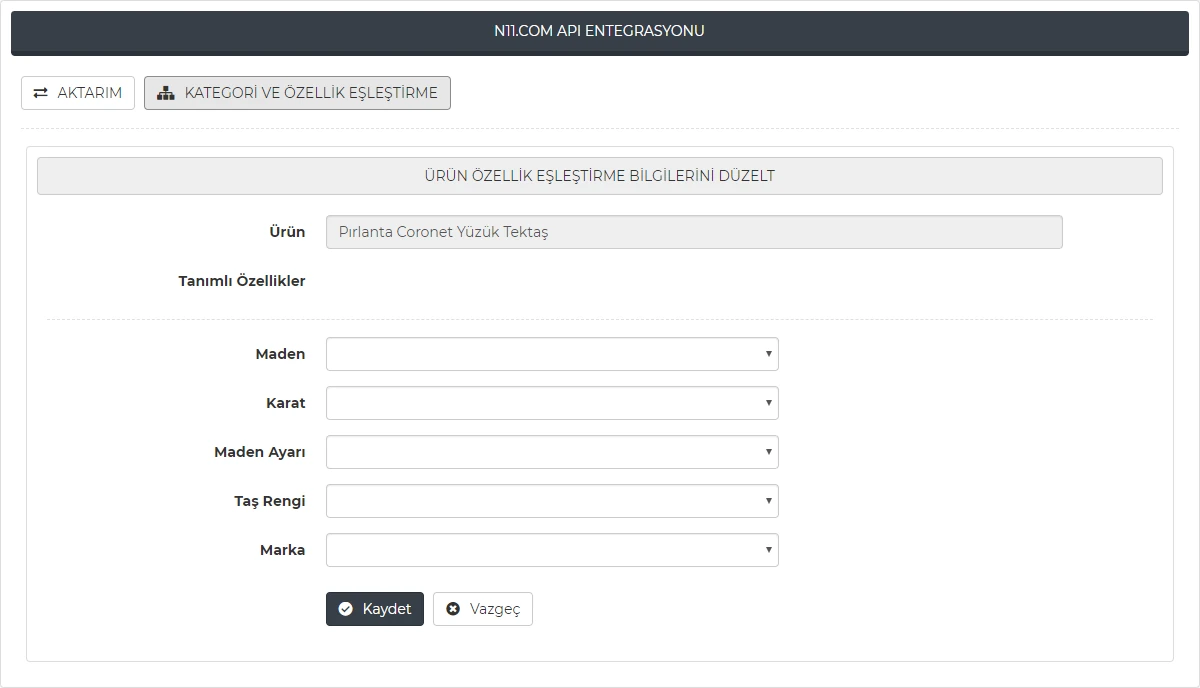
Task: Click the checkmark icon inside Kaydet
Action: click(x=346, y=609)
